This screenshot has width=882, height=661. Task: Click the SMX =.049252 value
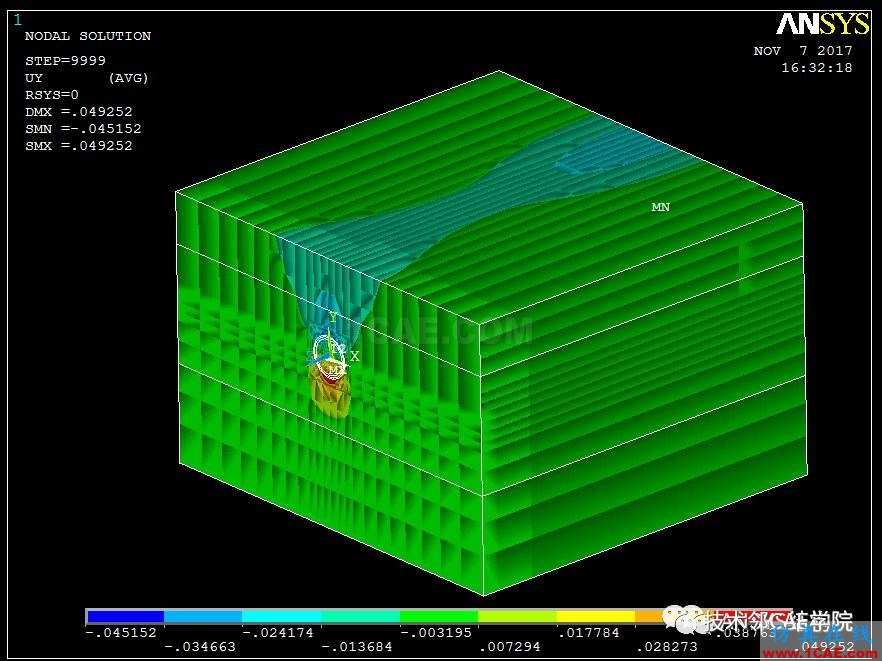[x=79, y=145]
